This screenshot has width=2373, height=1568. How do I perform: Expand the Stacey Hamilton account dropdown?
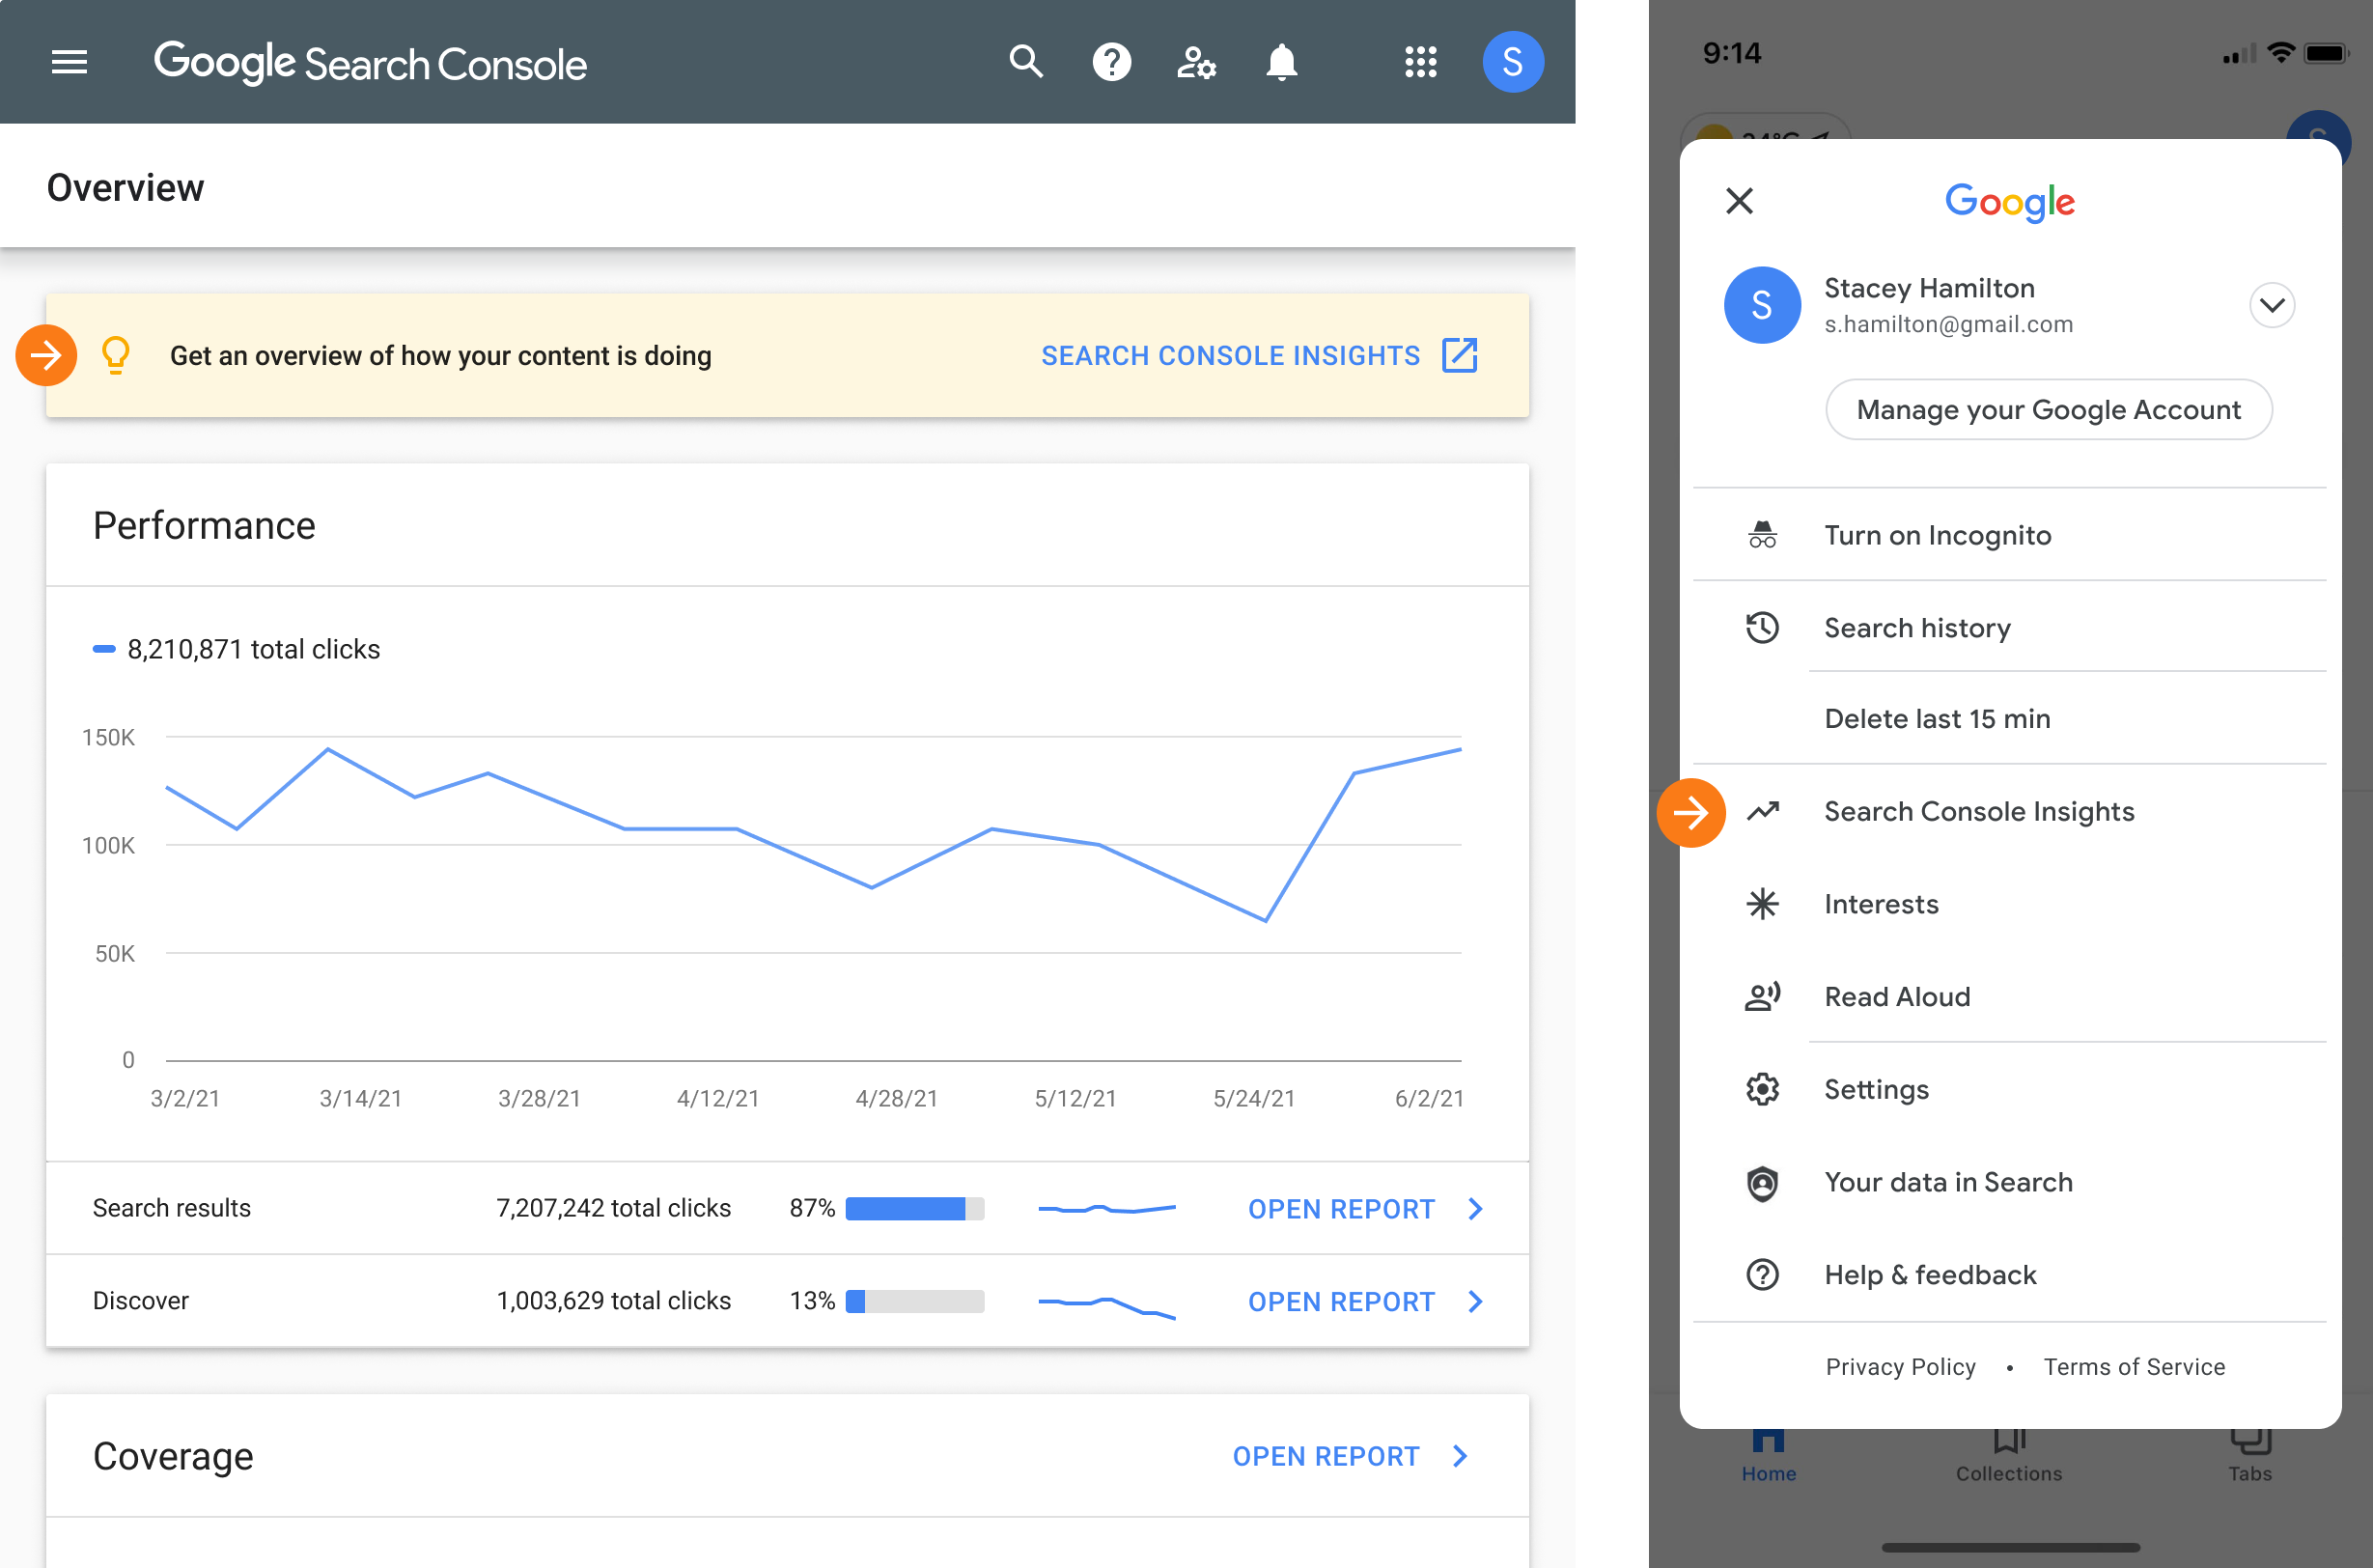tap(2272, 304)
